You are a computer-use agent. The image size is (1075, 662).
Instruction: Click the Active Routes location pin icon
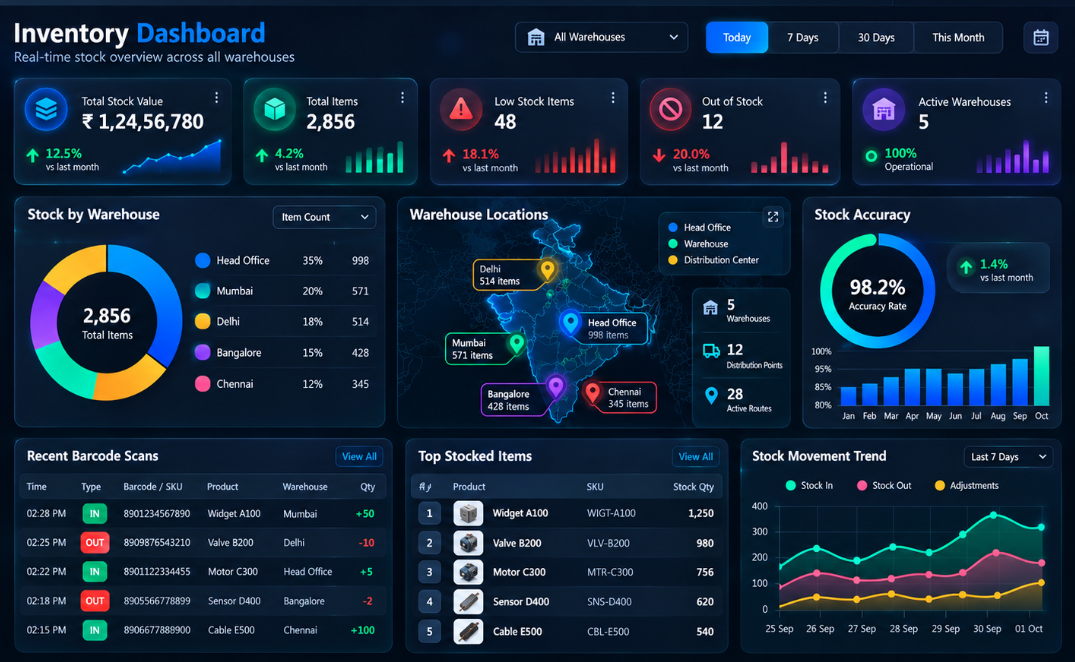(x=712, y=395)
